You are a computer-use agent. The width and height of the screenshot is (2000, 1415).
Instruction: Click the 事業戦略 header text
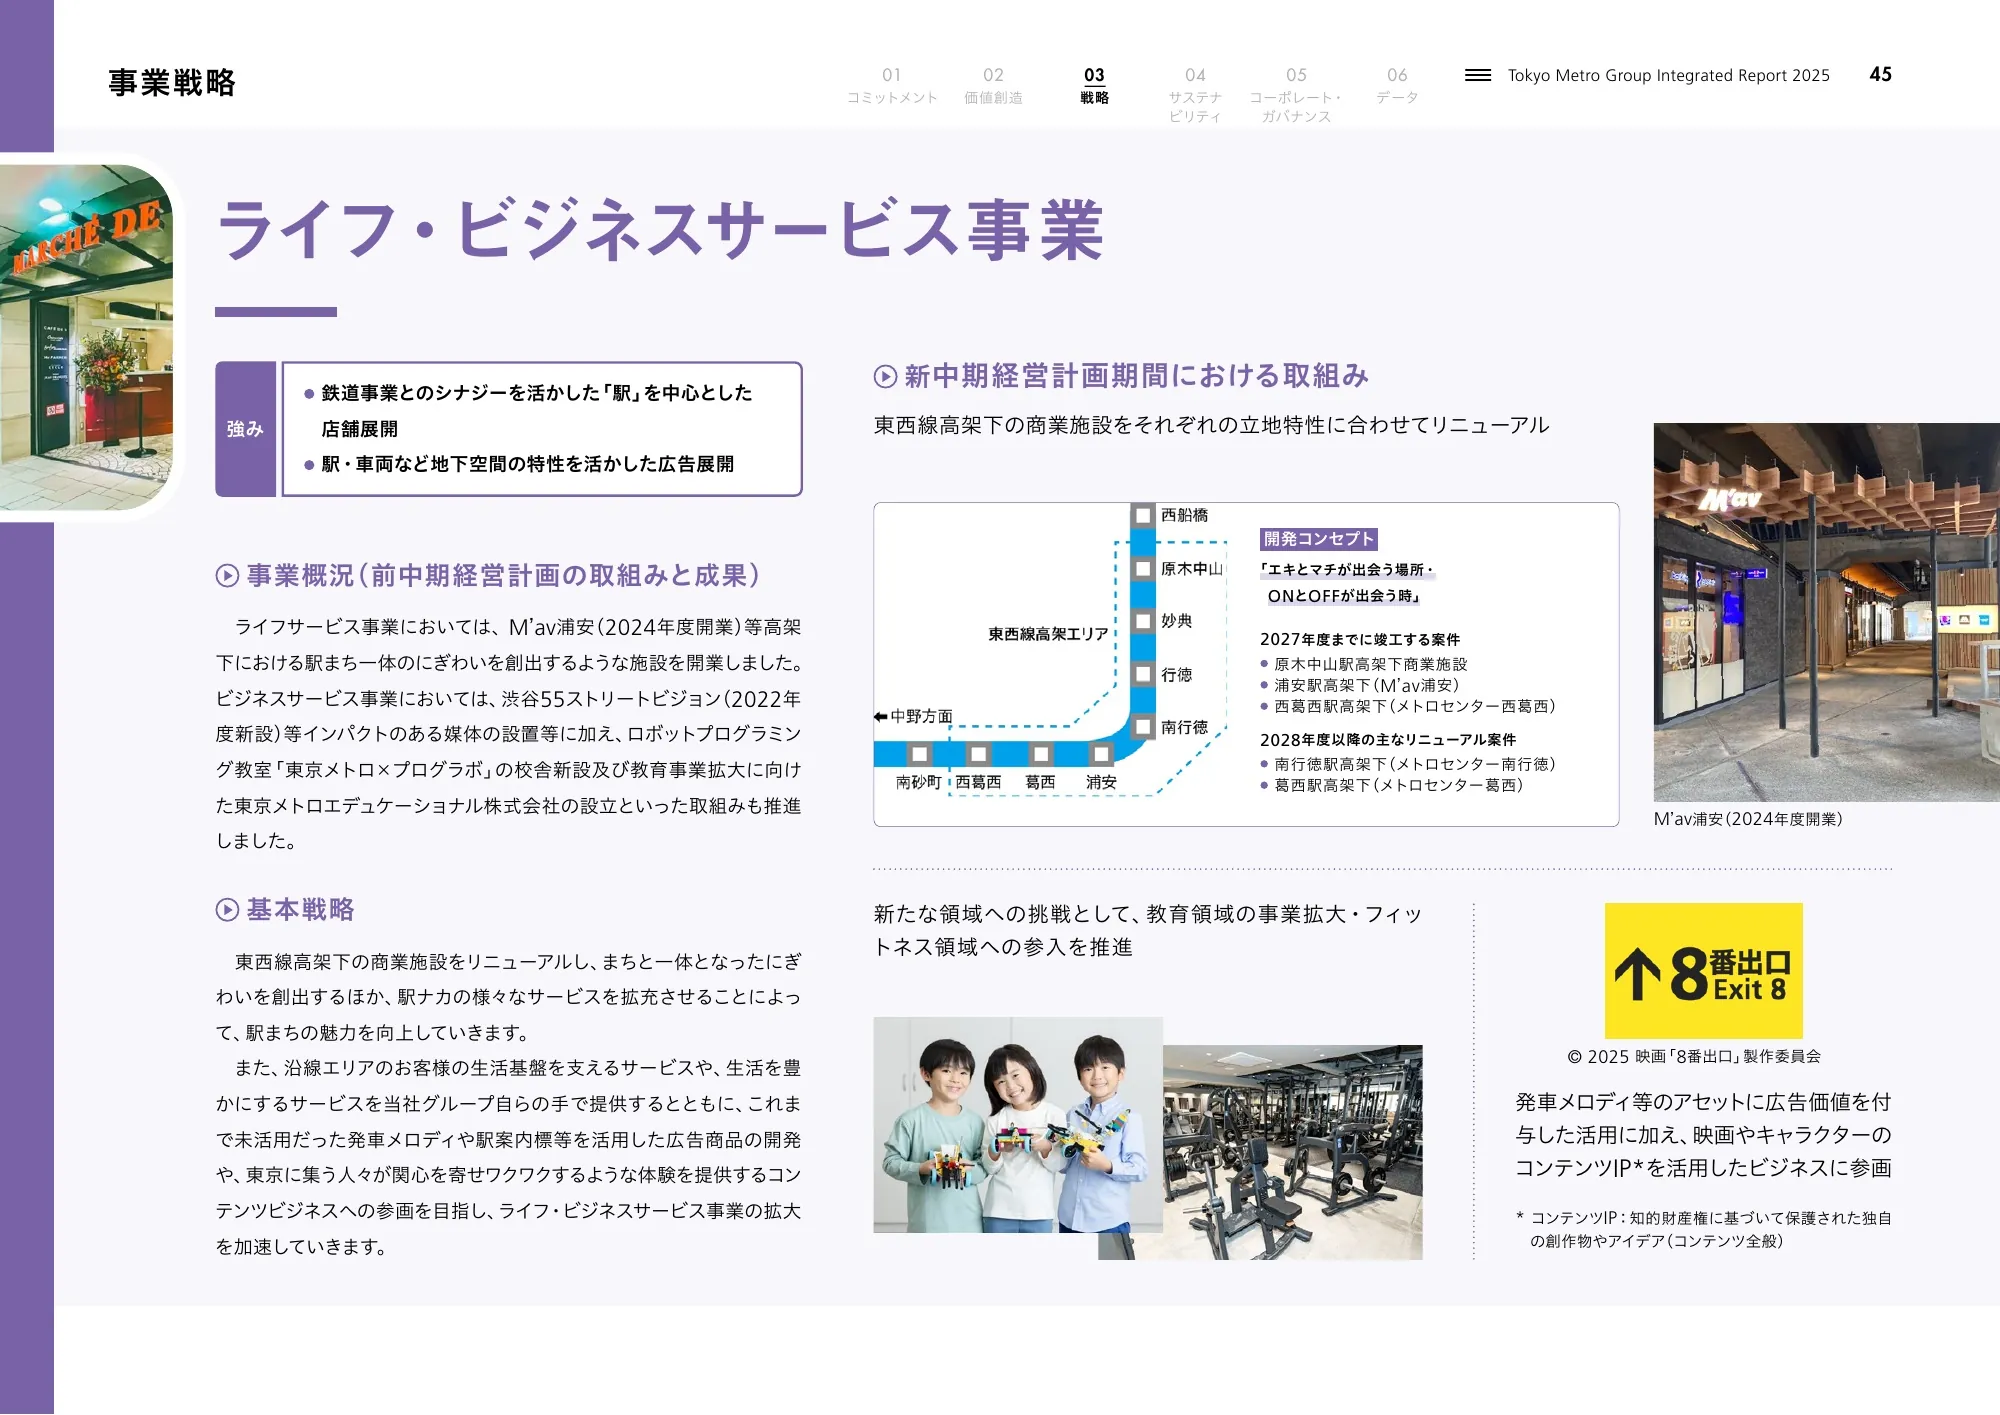(172, 83)
